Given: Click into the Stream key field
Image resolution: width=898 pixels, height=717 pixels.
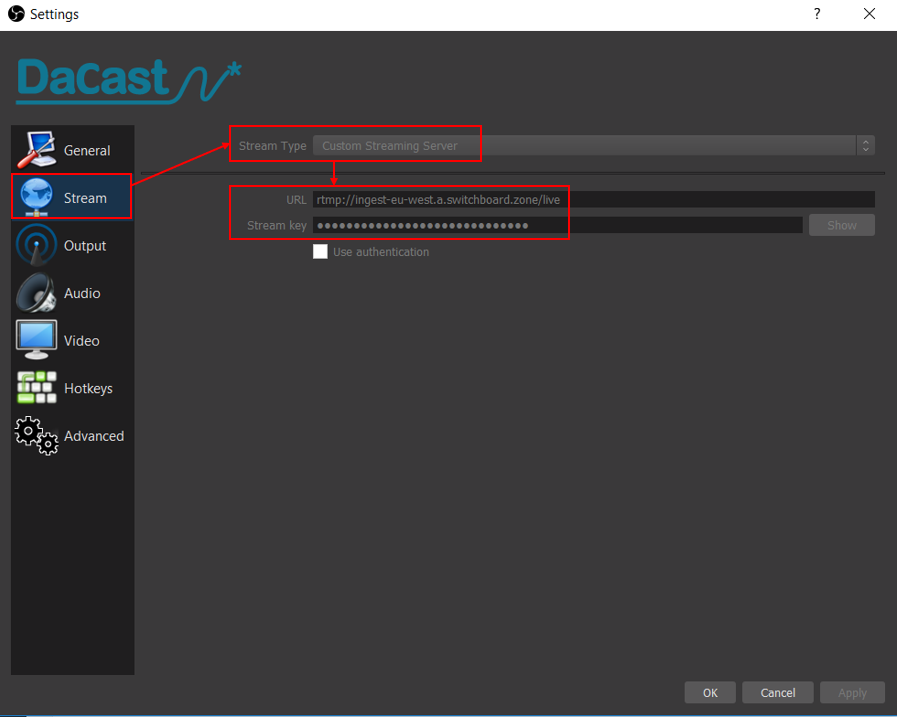Looking at the screenshot, I should tap(557, 225).
